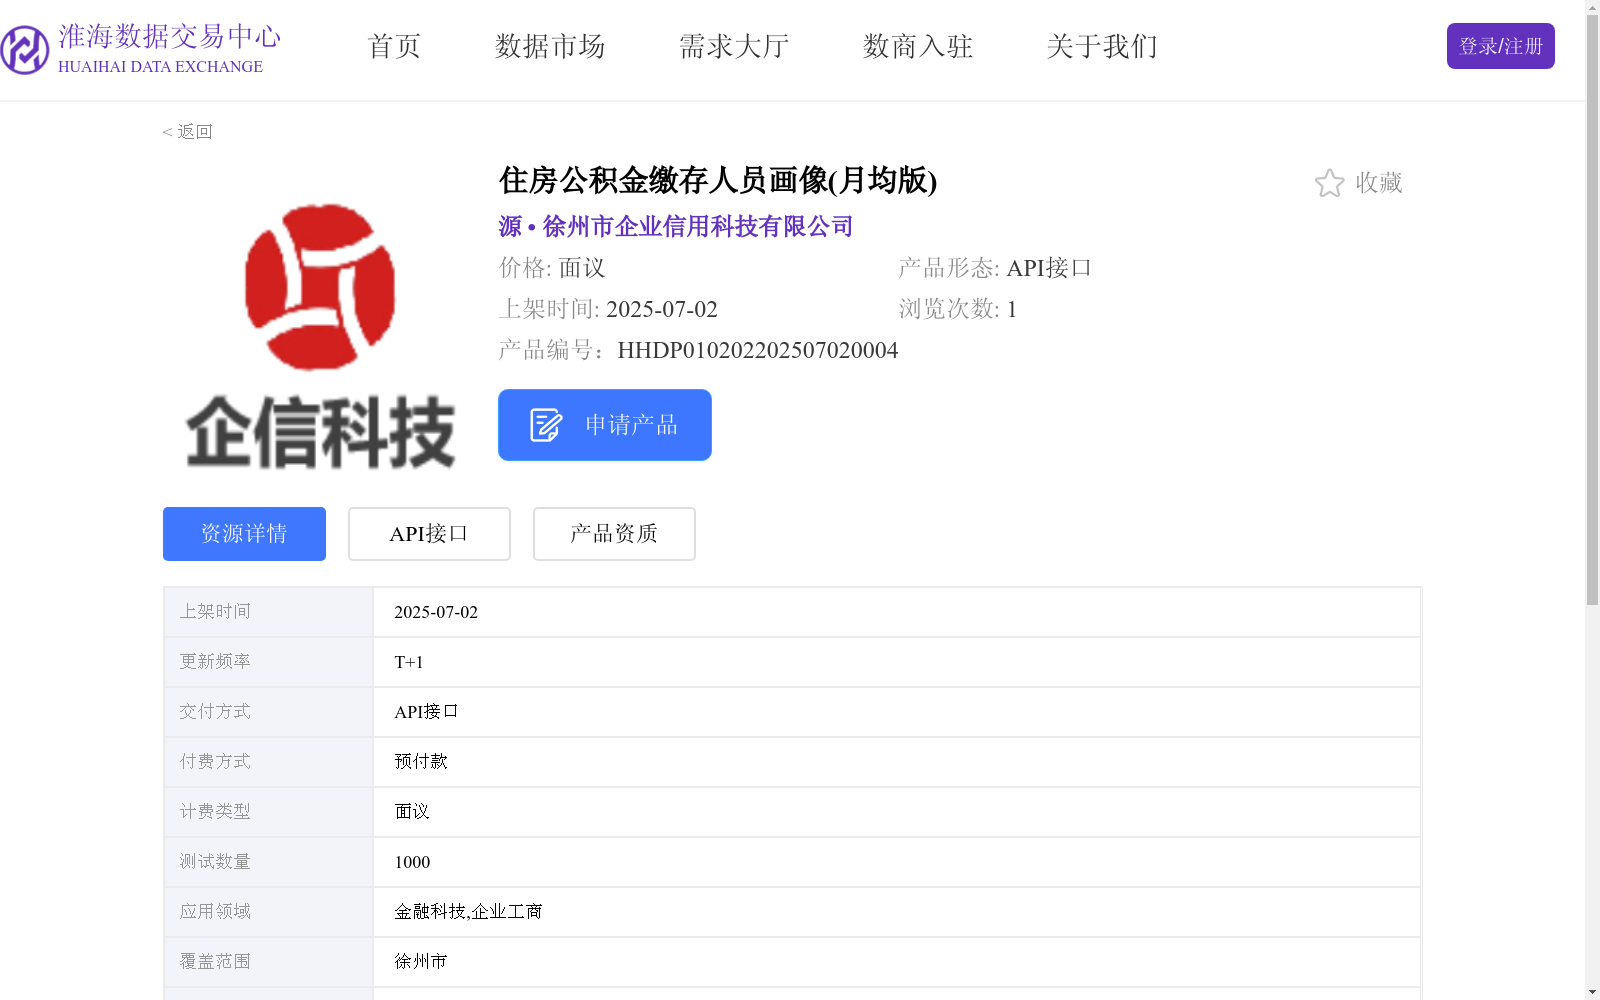
Task: Click product number HHDP010202202507020004
Action: click(x=758, y=350)
